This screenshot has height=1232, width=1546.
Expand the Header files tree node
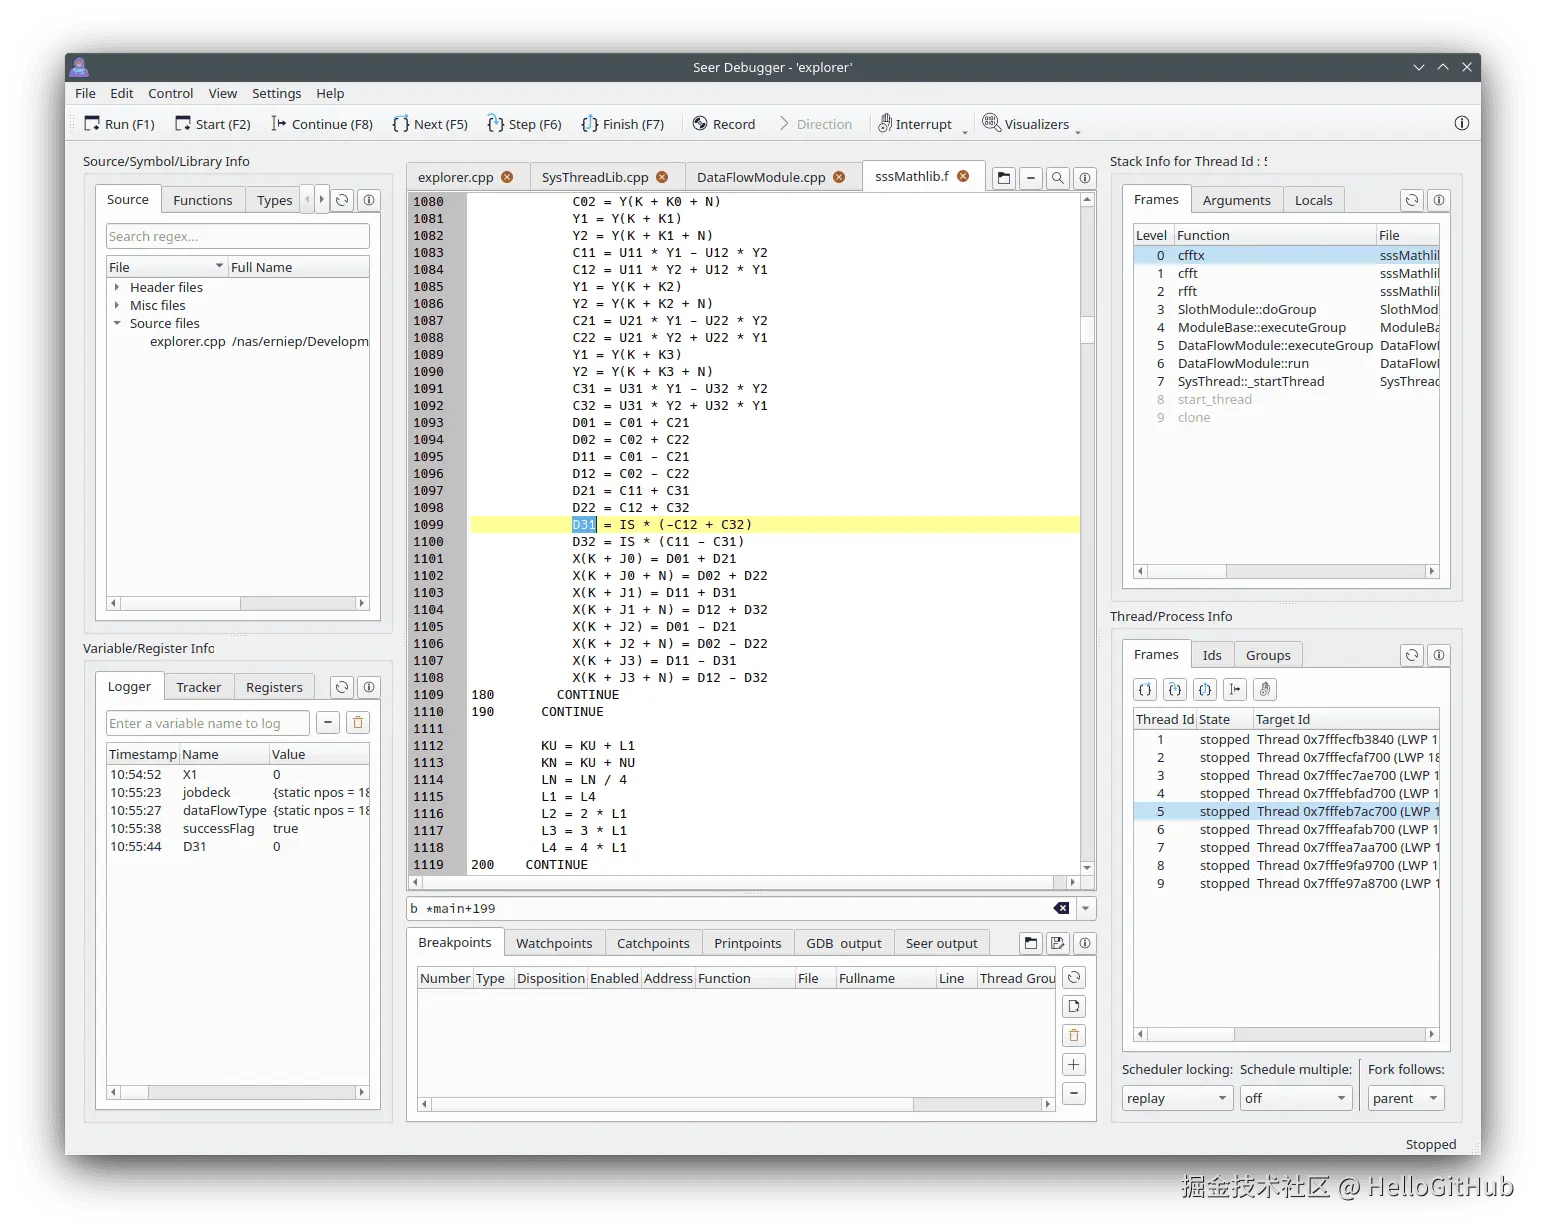click(117, 287)
